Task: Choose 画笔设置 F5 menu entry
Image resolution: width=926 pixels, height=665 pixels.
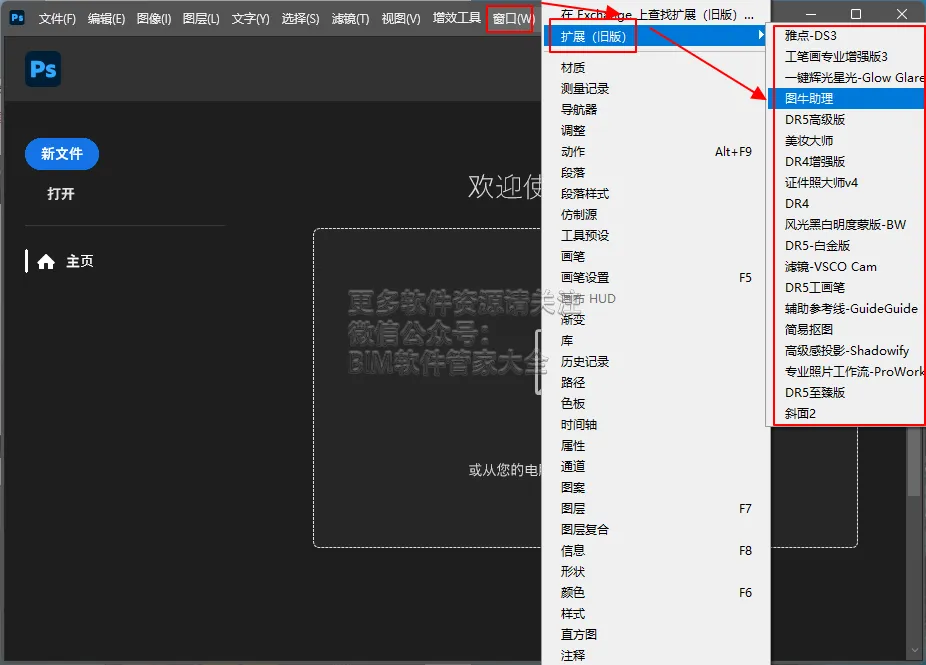Action: pos(656,278)
